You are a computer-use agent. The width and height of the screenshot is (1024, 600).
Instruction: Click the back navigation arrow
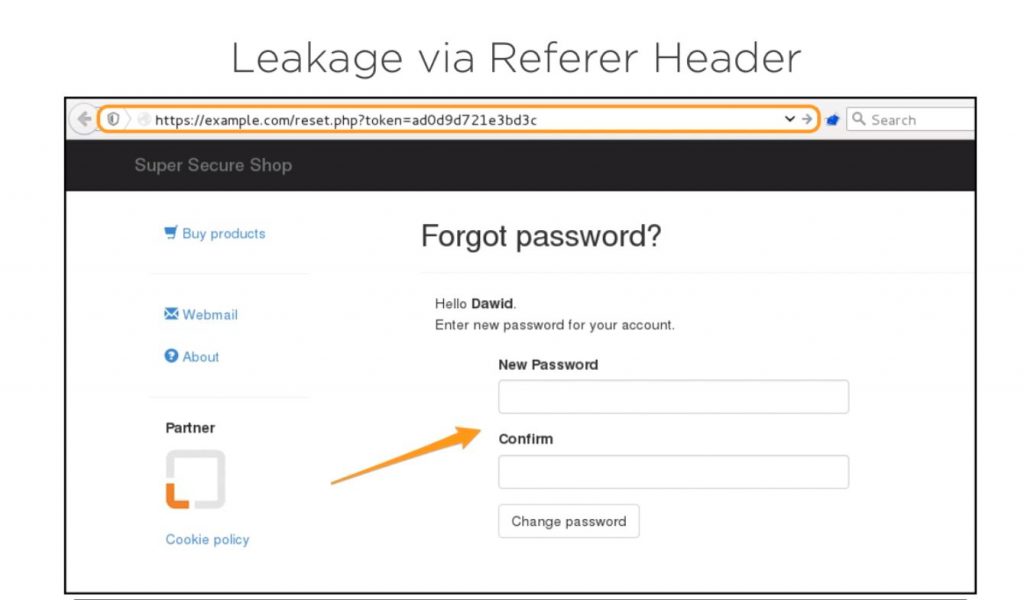pyautogui.click(x=84, y=118)
